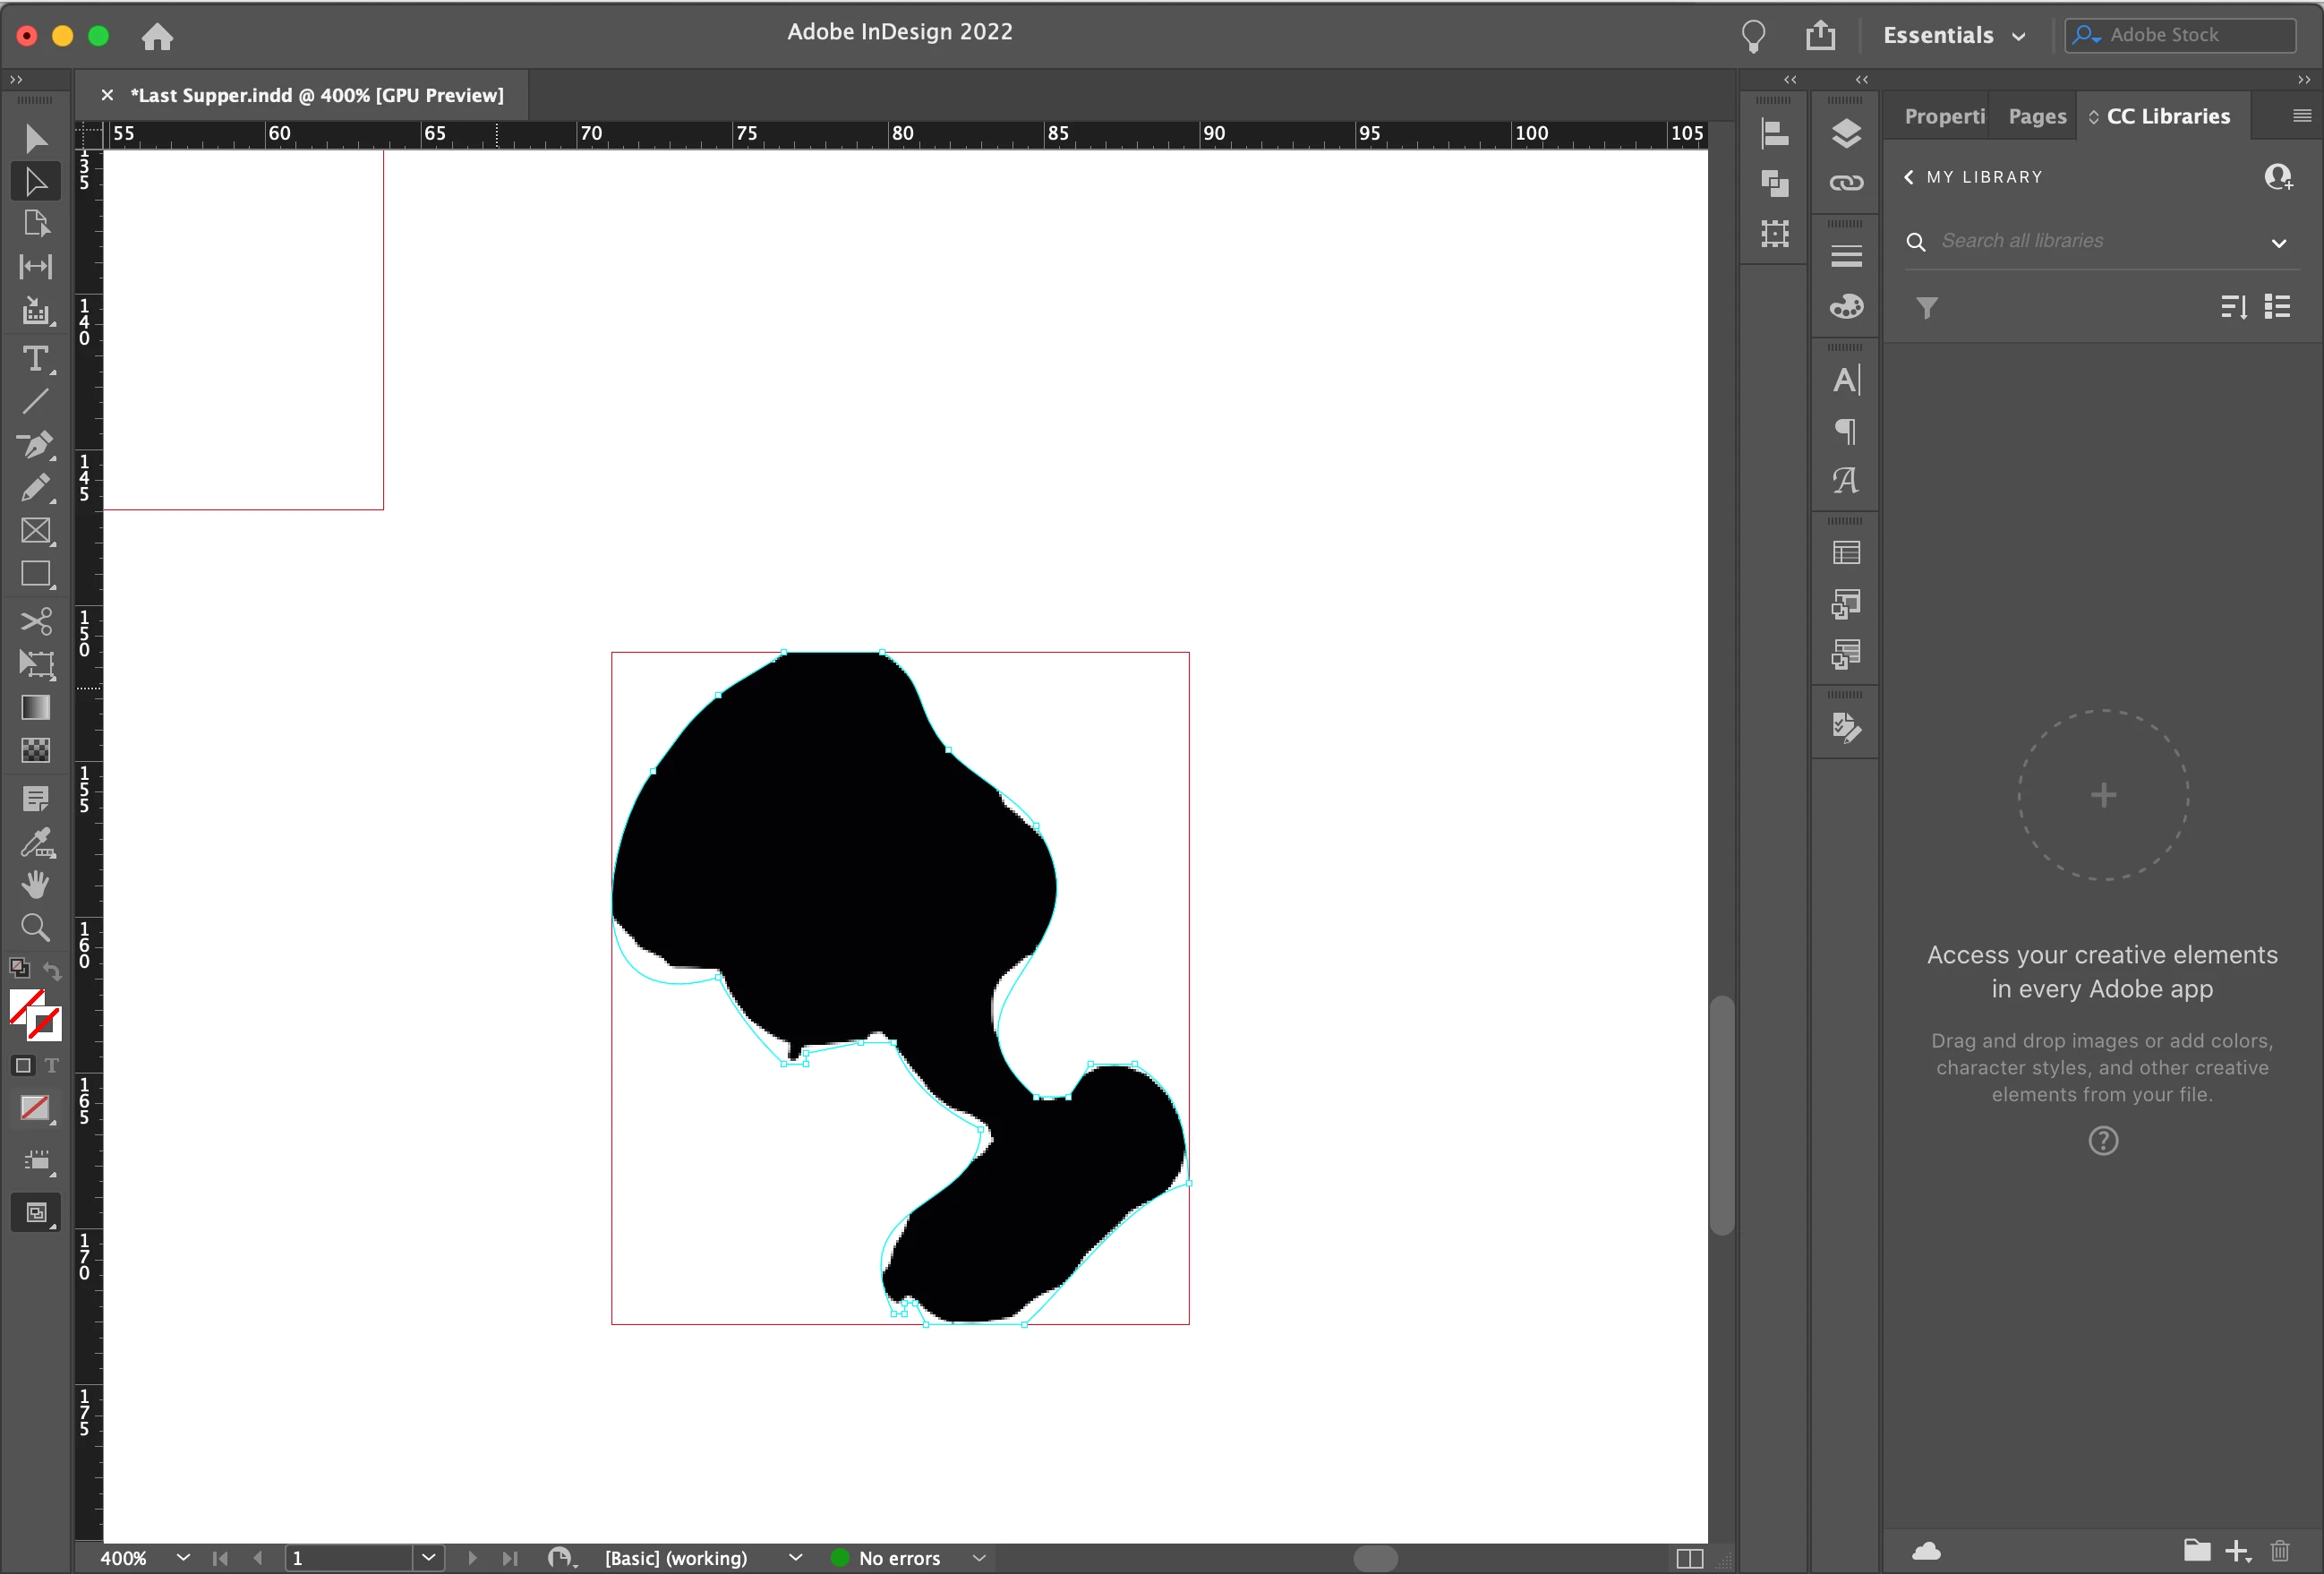The width and height of the screenshot is (2324, 1574).
Task: Select the Zoom tool in the toolbar
Action: tap(35, 928)
